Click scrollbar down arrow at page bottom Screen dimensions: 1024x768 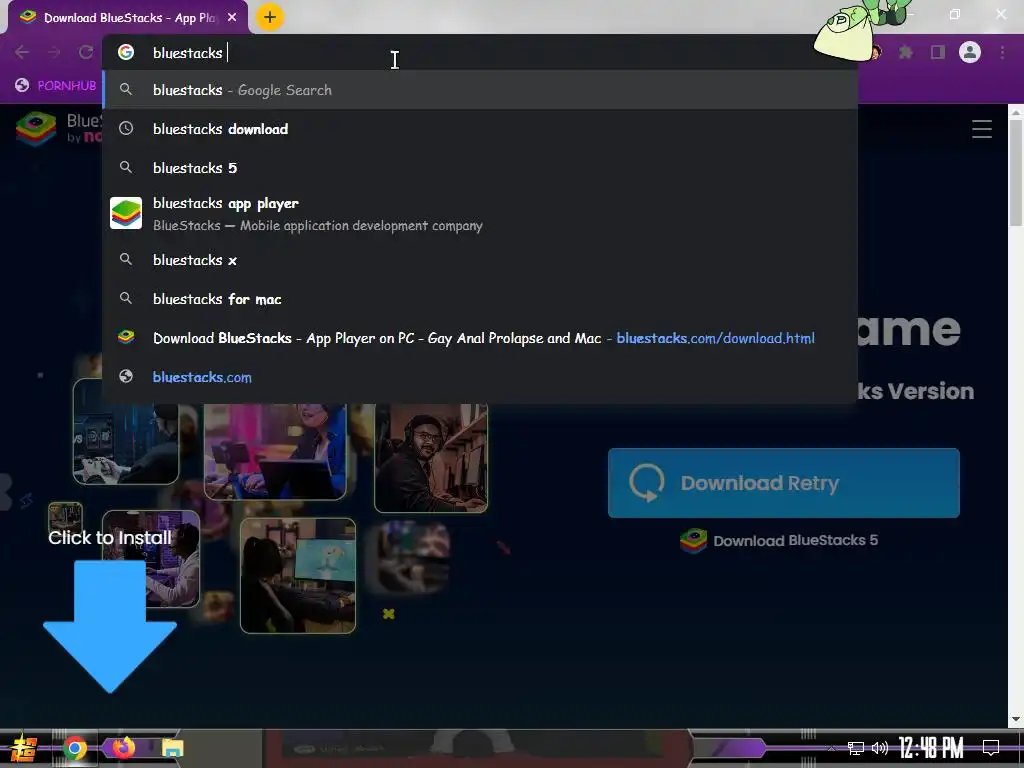point(1016,720)
